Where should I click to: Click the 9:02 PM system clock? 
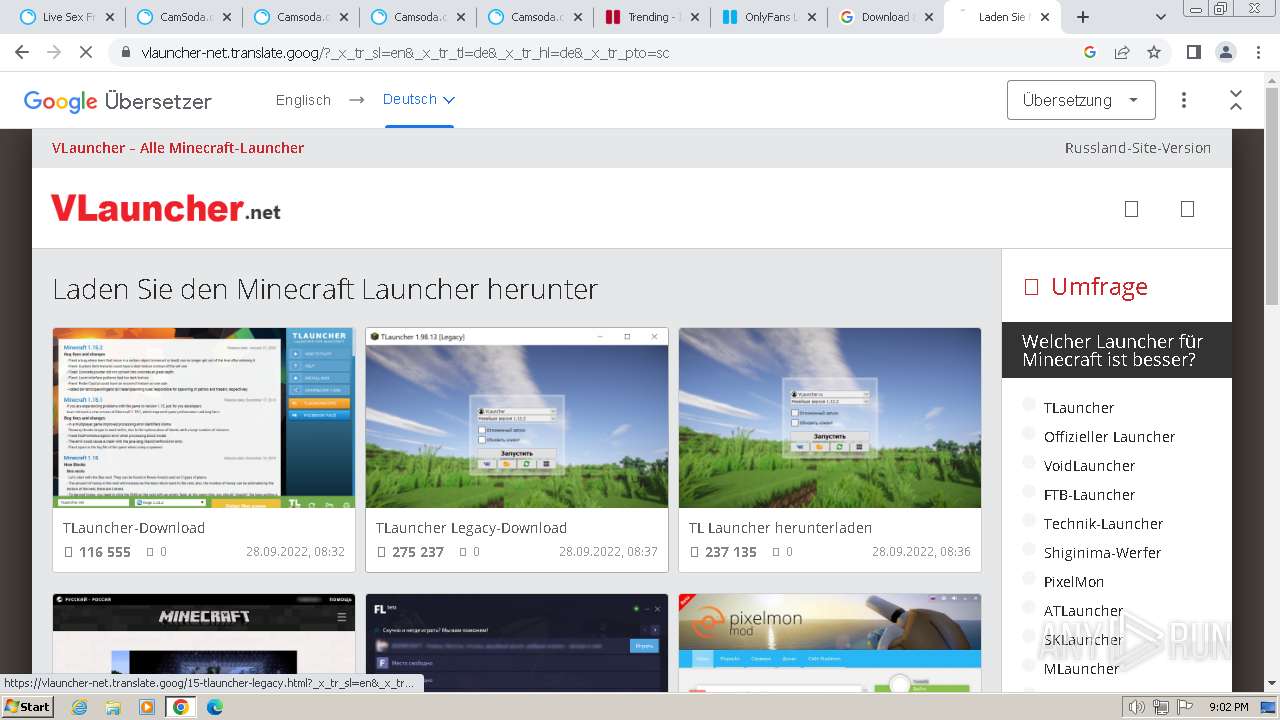point(1228,707)
